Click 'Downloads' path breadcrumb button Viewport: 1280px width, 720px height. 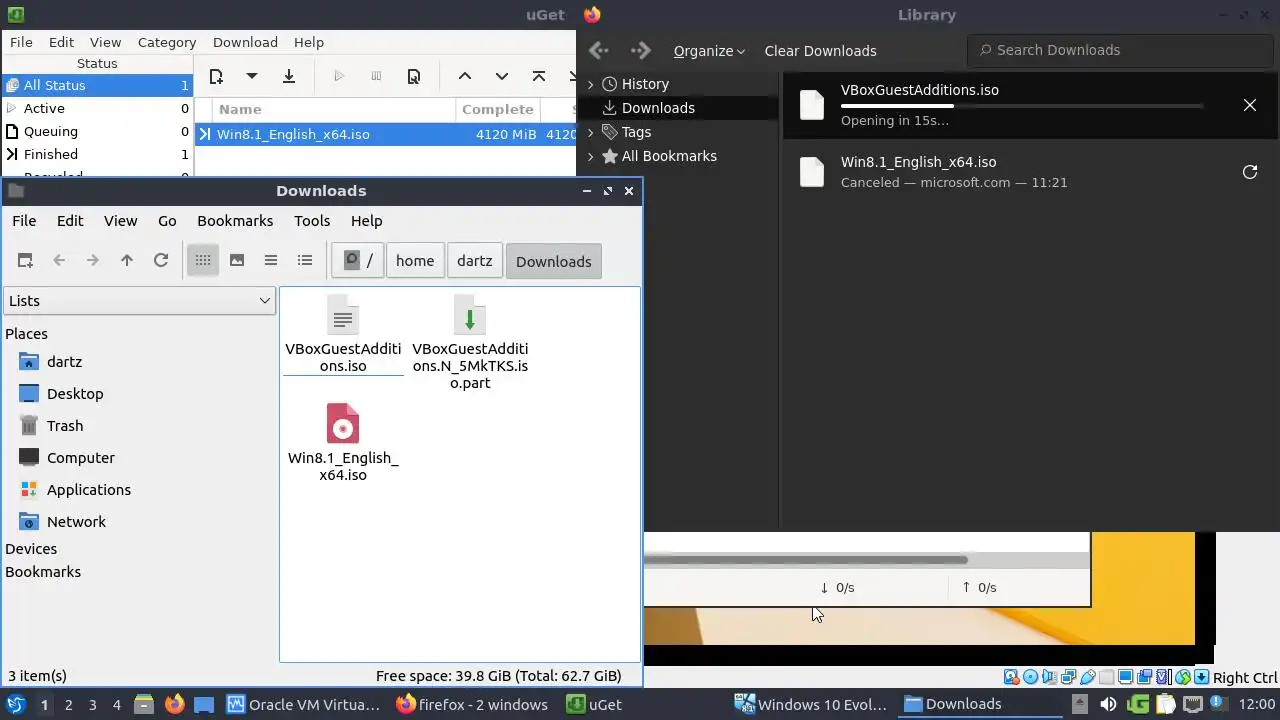554,261
